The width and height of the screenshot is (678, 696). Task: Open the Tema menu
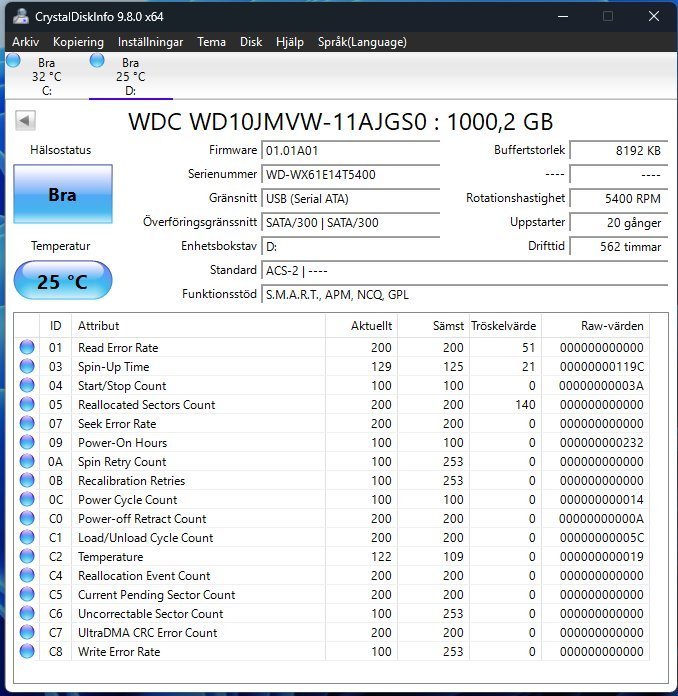click(x=211, y=42)
